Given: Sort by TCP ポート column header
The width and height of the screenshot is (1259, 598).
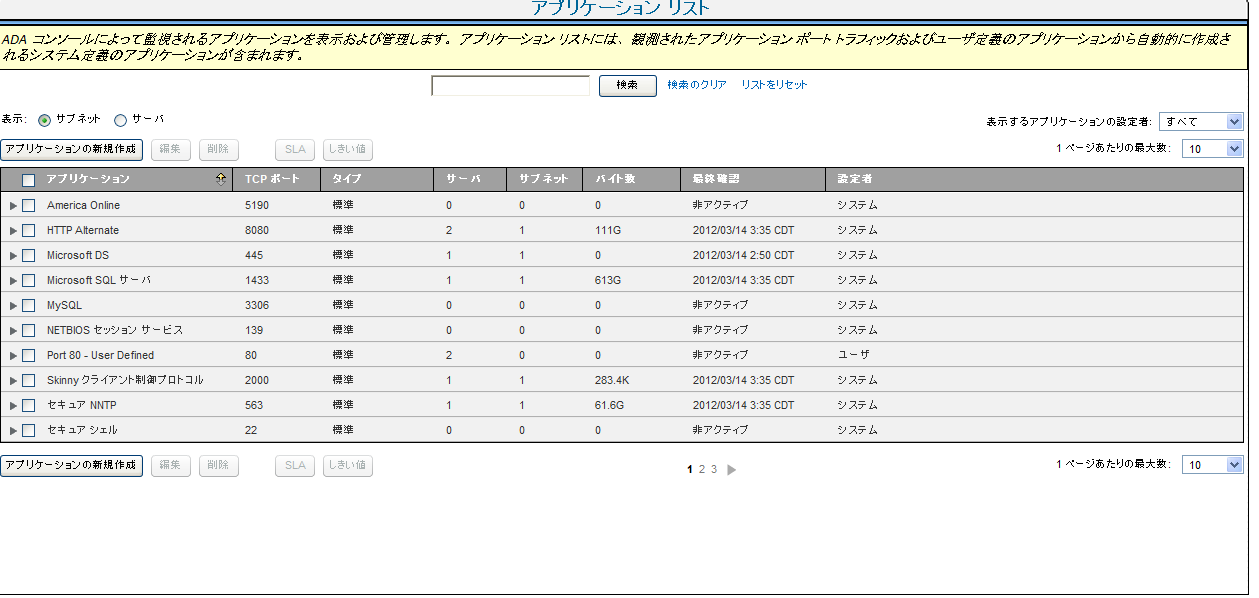Looking at the screenshot, I should click(272, 179).
